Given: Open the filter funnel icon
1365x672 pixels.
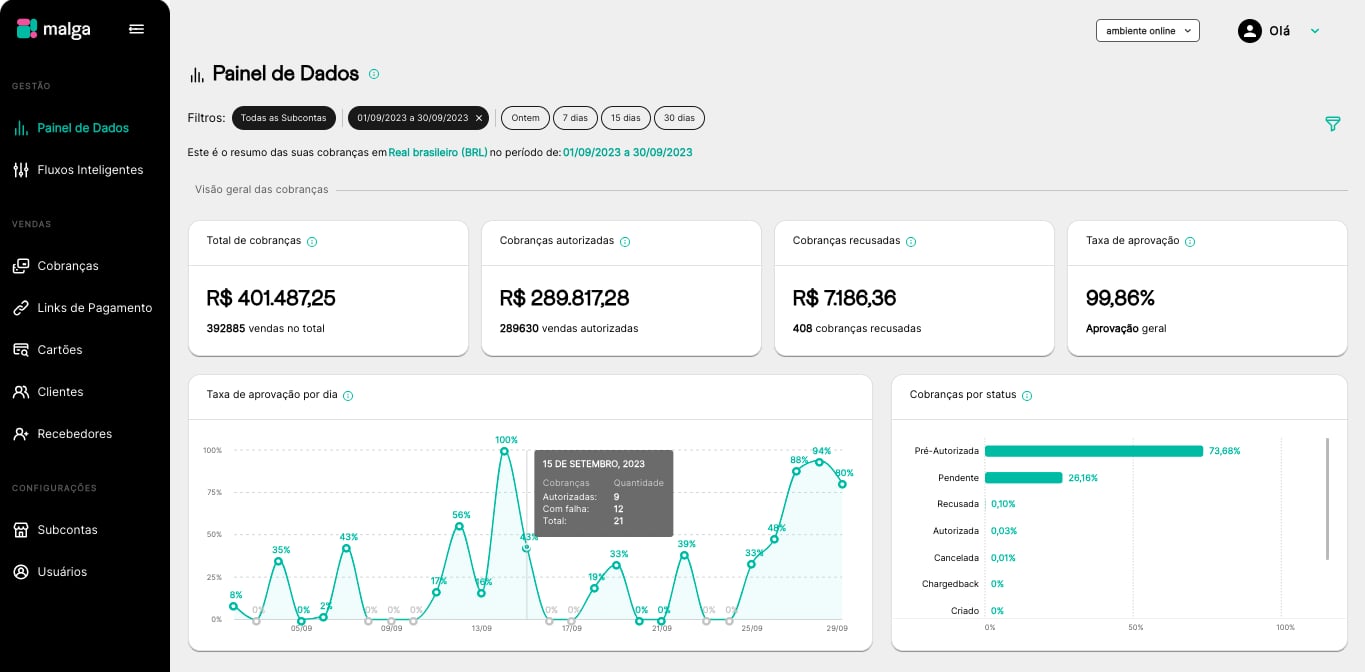Looking at the screenshot, I should [1332, 124].
